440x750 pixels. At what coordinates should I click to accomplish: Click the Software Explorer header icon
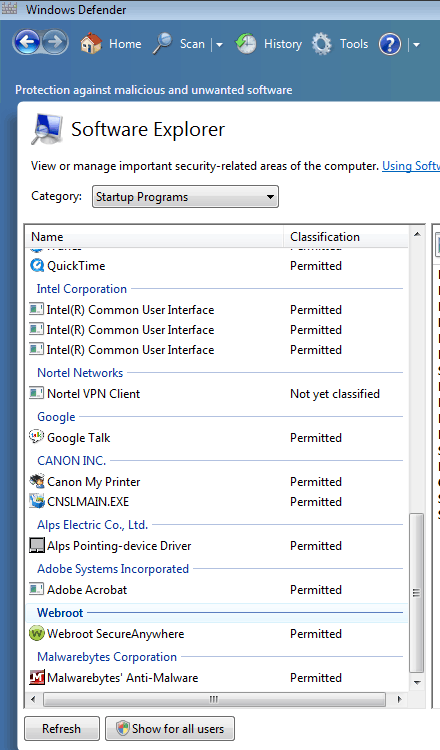coord(47,129)
